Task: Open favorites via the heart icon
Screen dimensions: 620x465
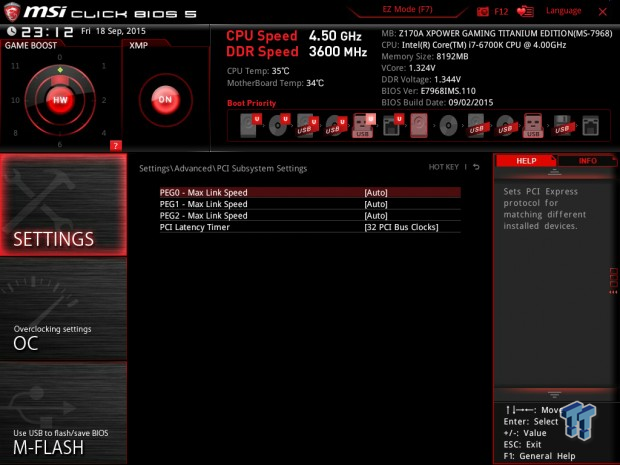Action: pyautogui.click(x=525, y=11)
